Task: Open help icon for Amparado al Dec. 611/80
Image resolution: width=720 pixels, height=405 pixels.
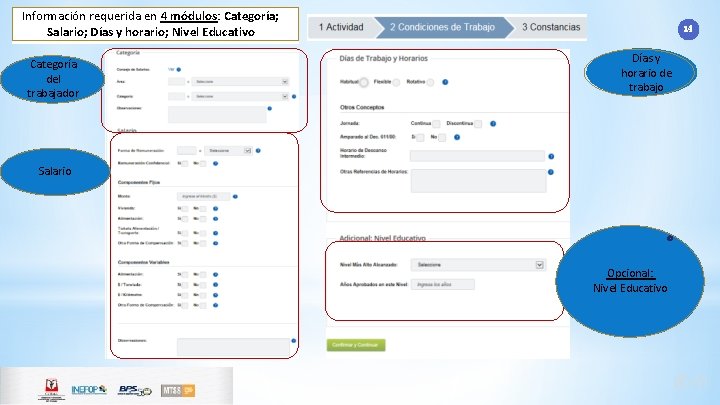Action: click(457, 137)
